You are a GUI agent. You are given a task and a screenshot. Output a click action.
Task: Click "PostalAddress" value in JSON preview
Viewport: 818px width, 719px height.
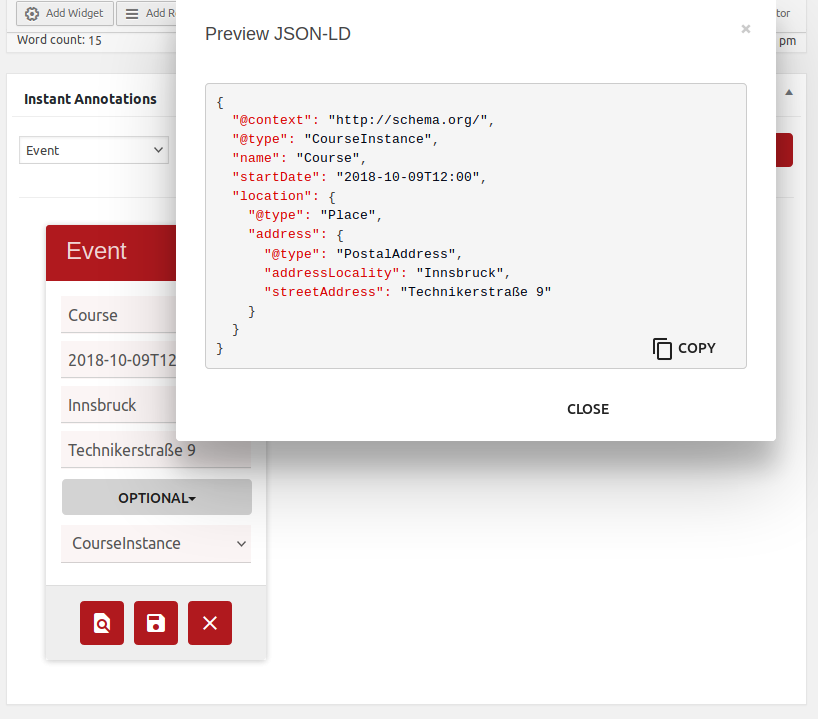point(396,254)
